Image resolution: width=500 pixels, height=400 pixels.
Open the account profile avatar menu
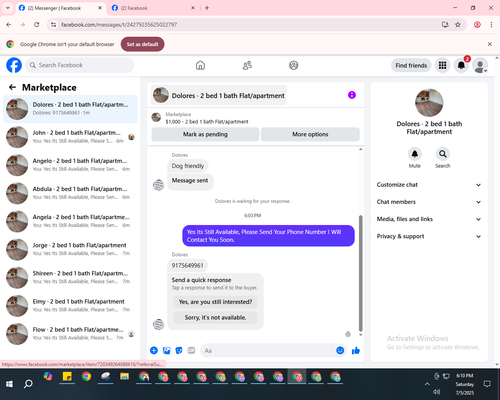pos(480,65)
